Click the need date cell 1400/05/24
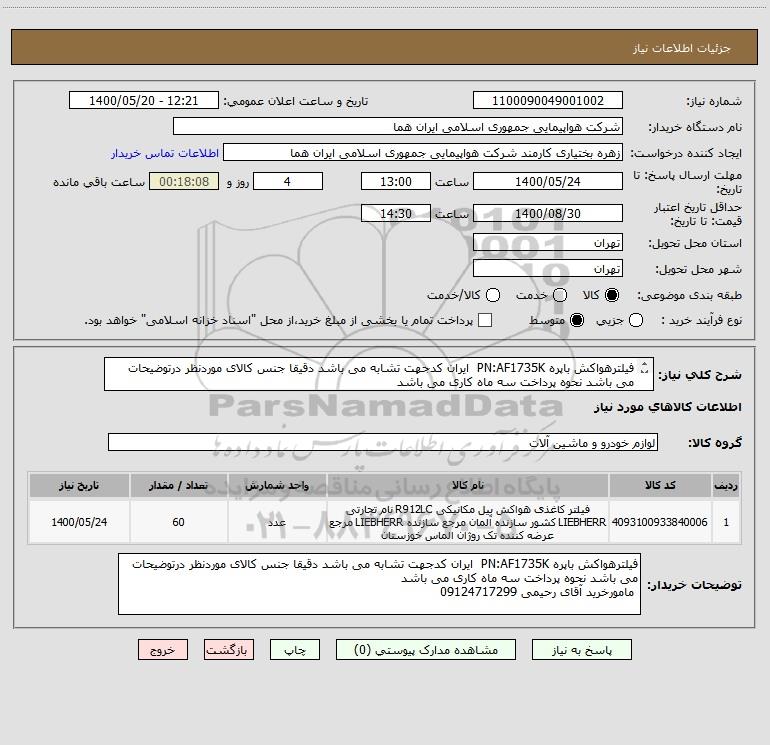770x745 pixels. (x=79, y=522)
